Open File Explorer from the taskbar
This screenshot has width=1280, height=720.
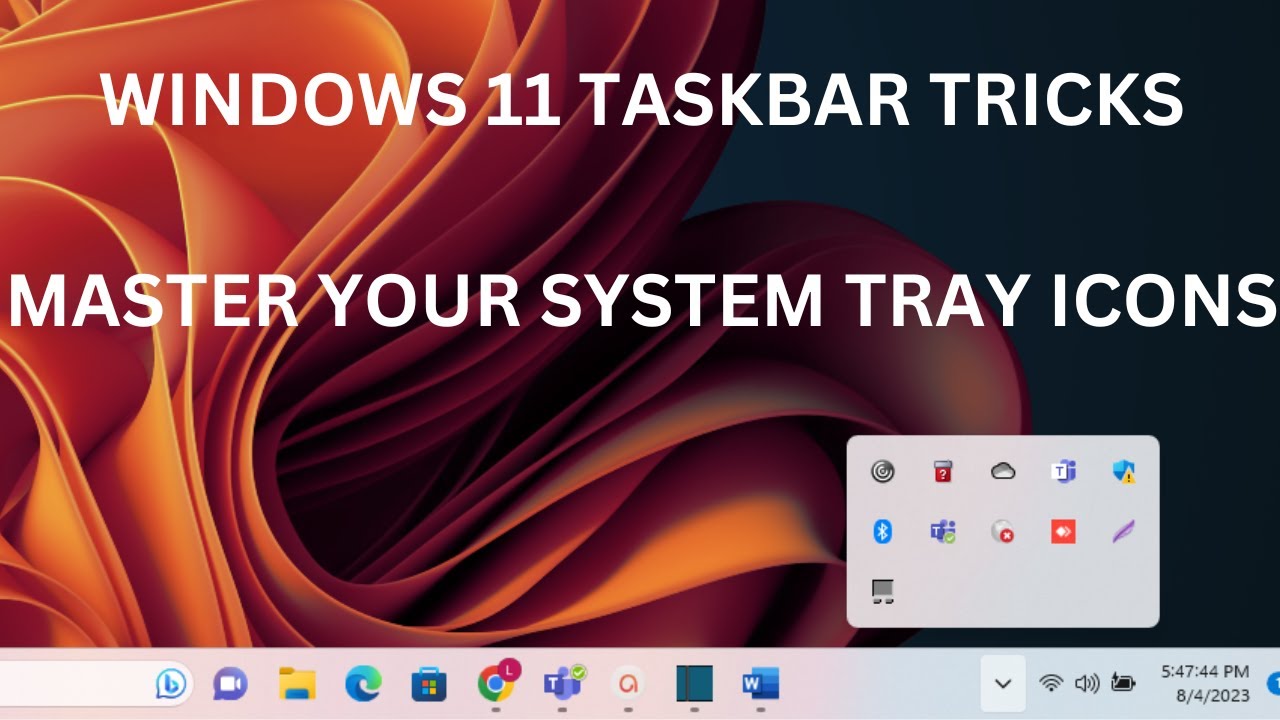297,684
